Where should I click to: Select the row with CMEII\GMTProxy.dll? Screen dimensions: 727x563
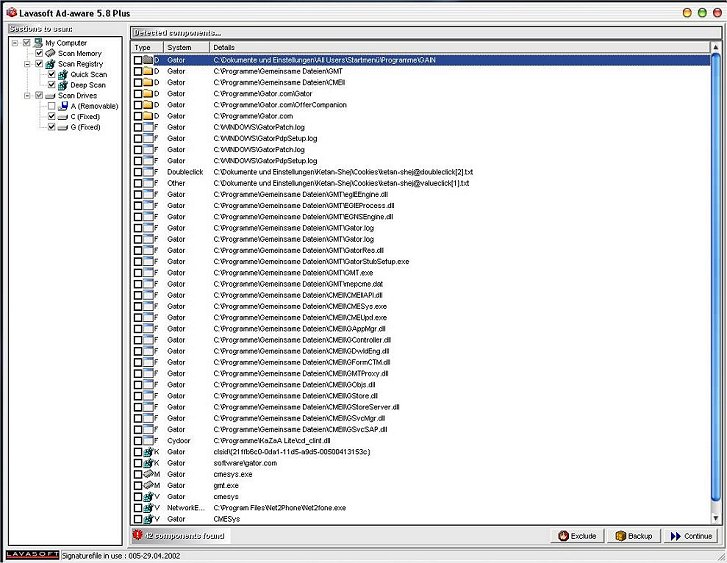(x=421, y=373)
